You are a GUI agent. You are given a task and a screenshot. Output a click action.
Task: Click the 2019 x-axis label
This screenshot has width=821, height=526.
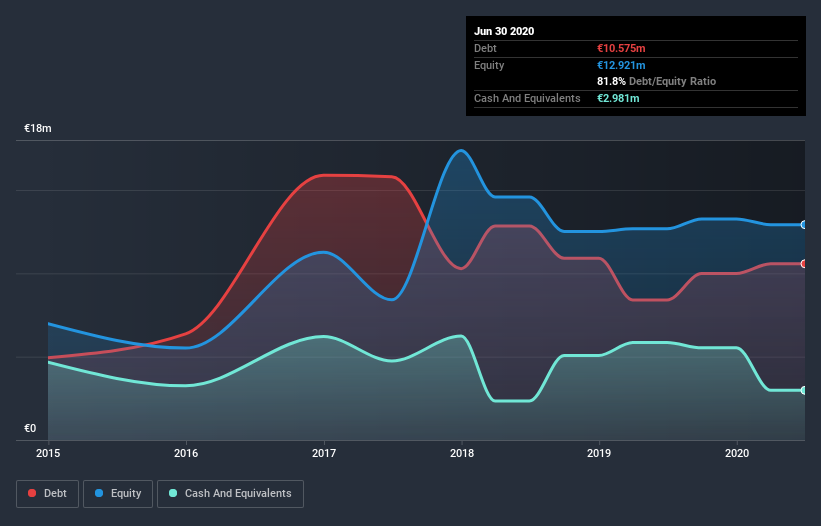599,453
